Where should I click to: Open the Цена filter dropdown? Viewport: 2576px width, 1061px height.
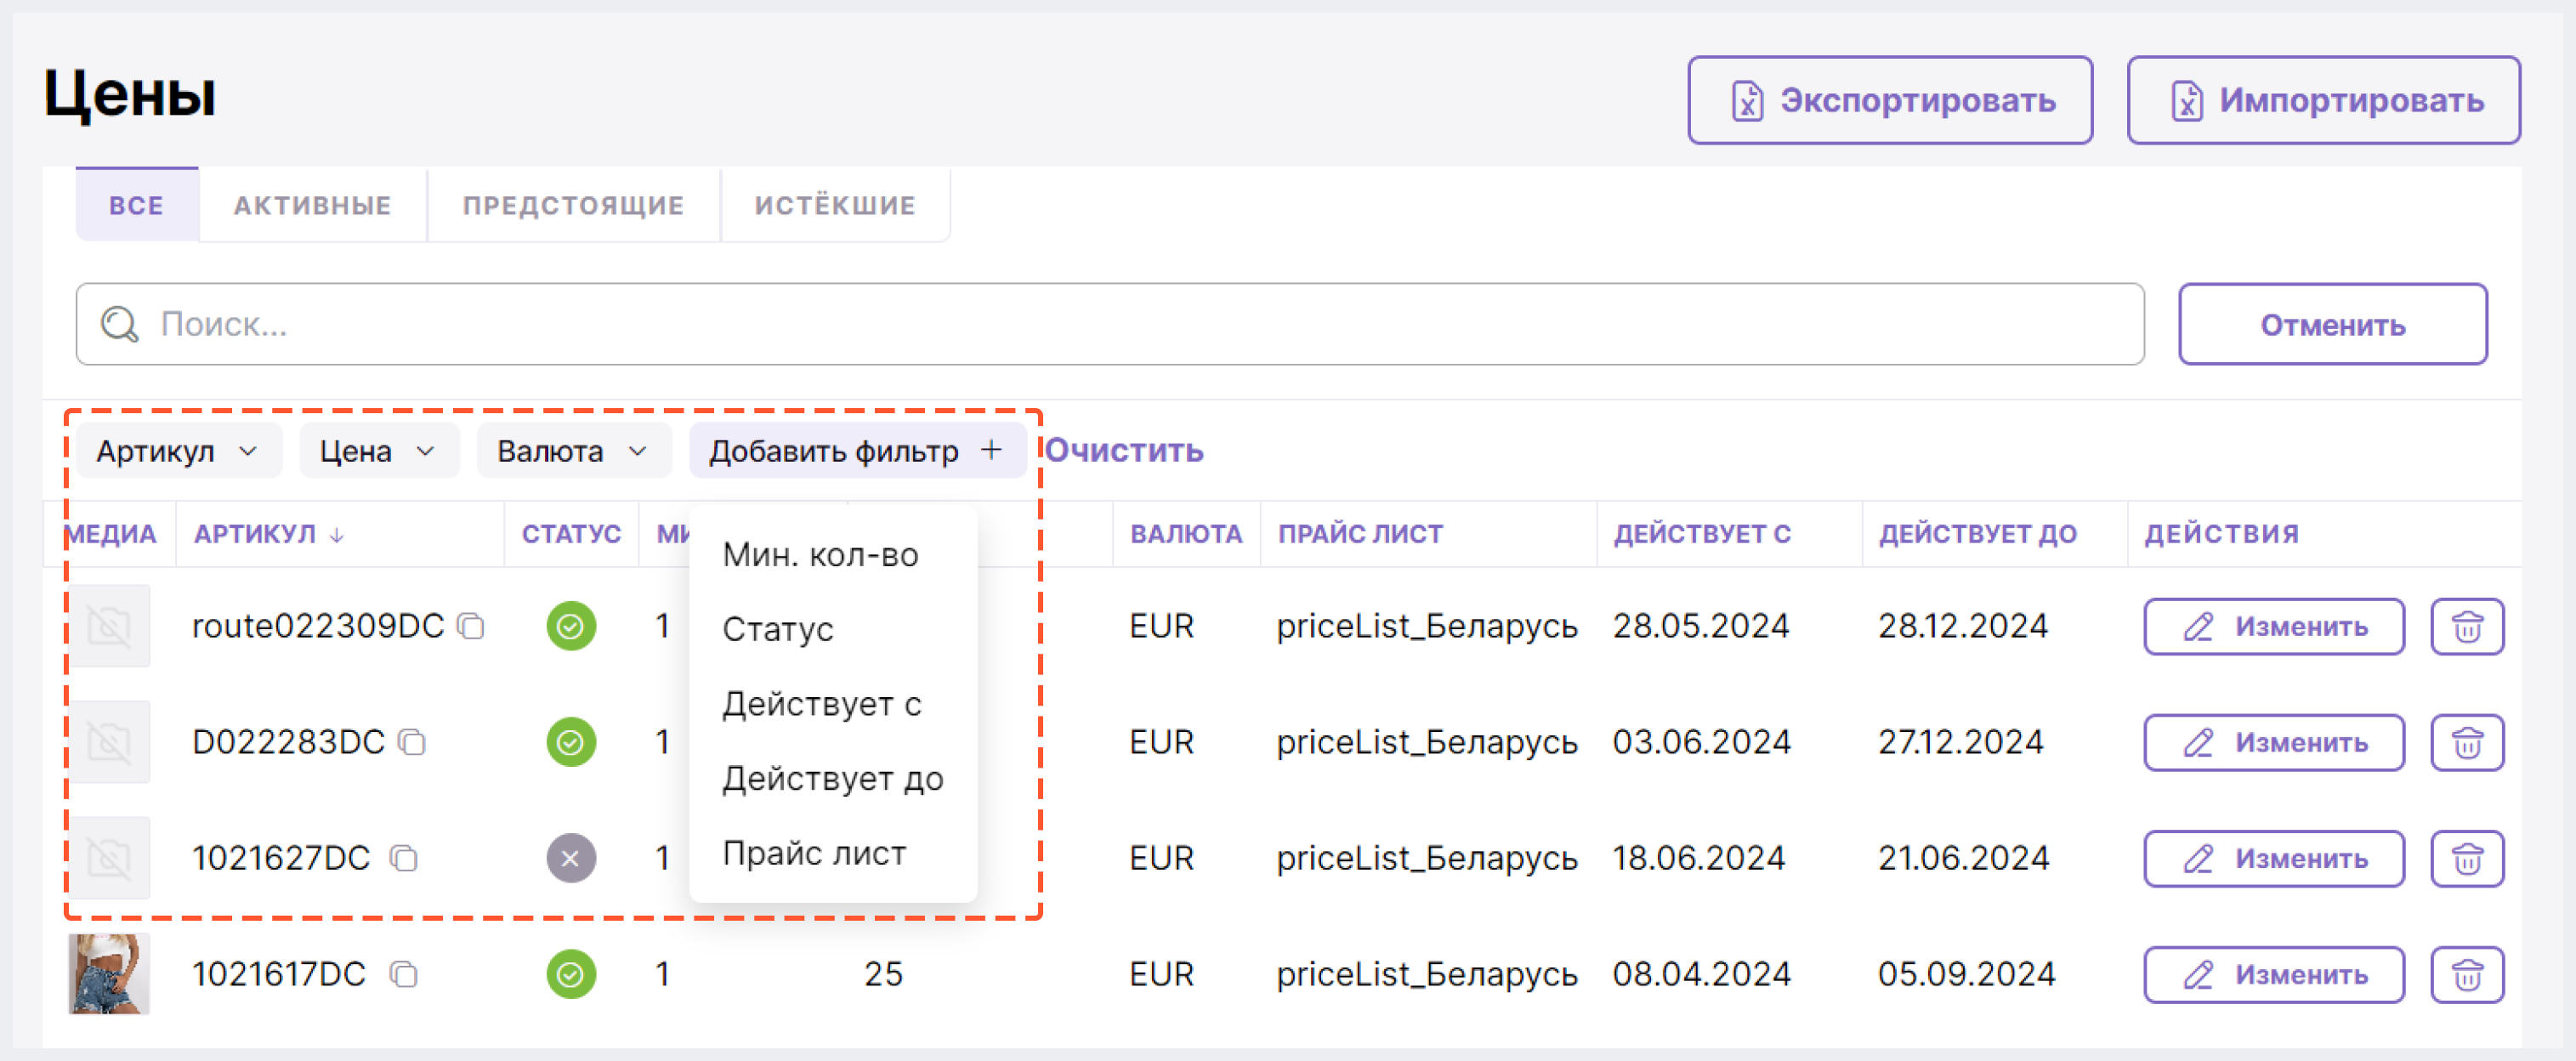tap(378, 451)
